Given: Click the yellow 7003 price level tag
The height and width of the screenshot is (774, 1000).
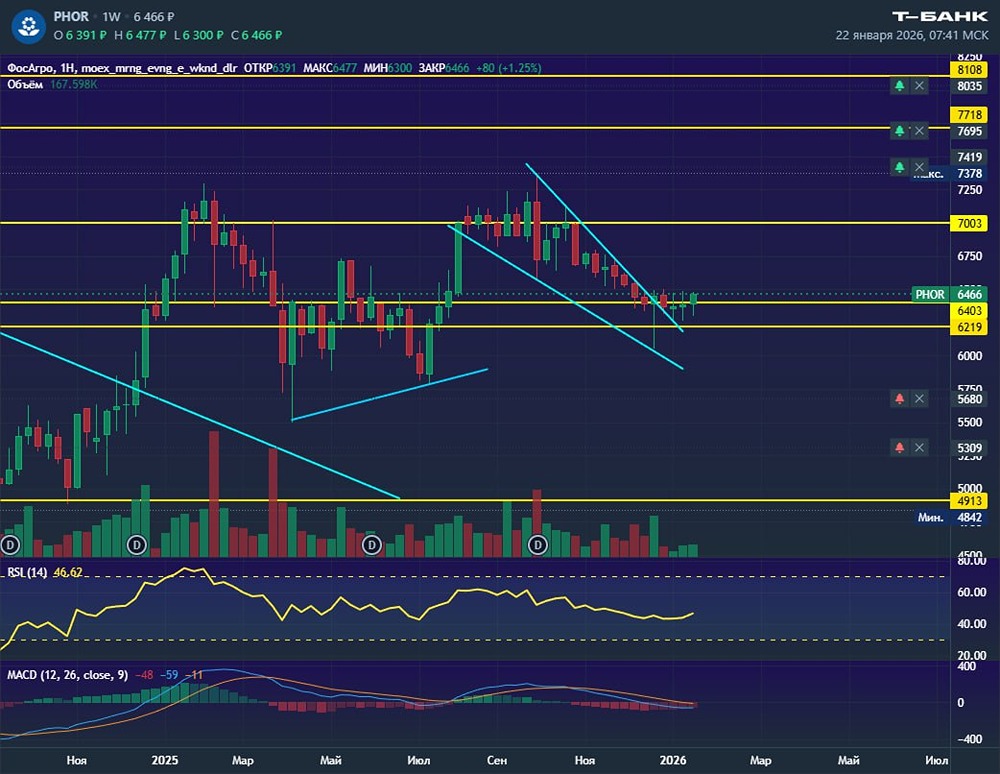Looking at the screenshot, I should click(x=969, y=223).
